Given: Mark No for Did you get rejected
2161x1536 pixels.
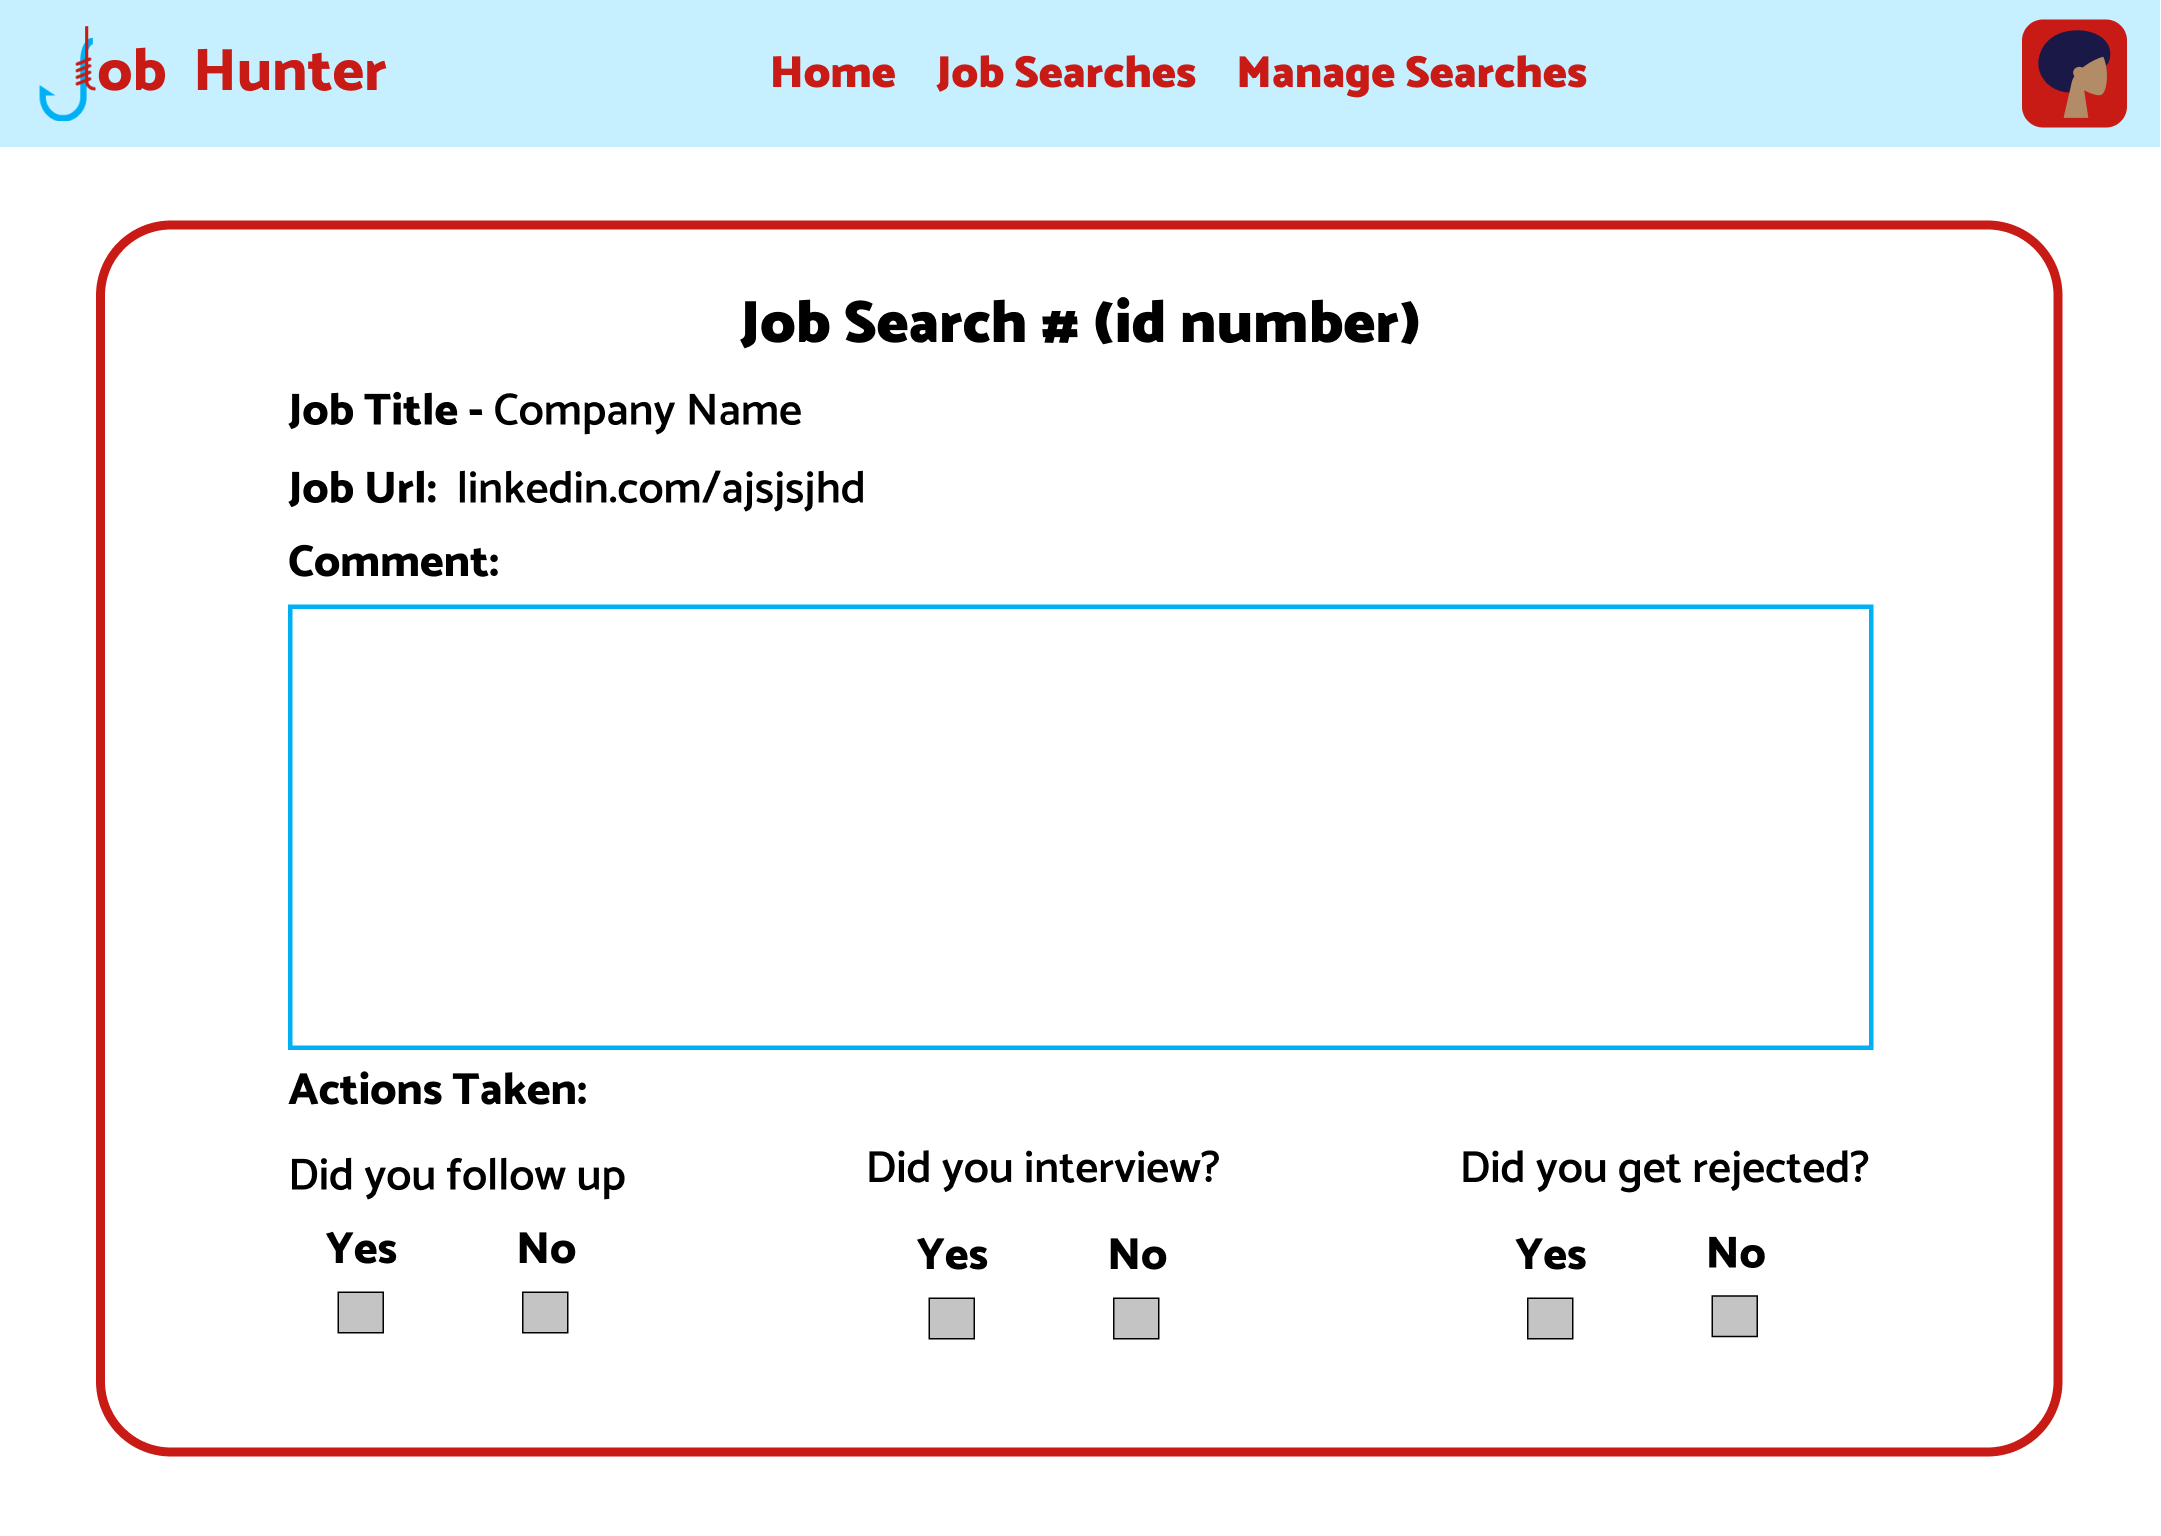Looking at the screenshot, I should [x=1734, y=1316].
